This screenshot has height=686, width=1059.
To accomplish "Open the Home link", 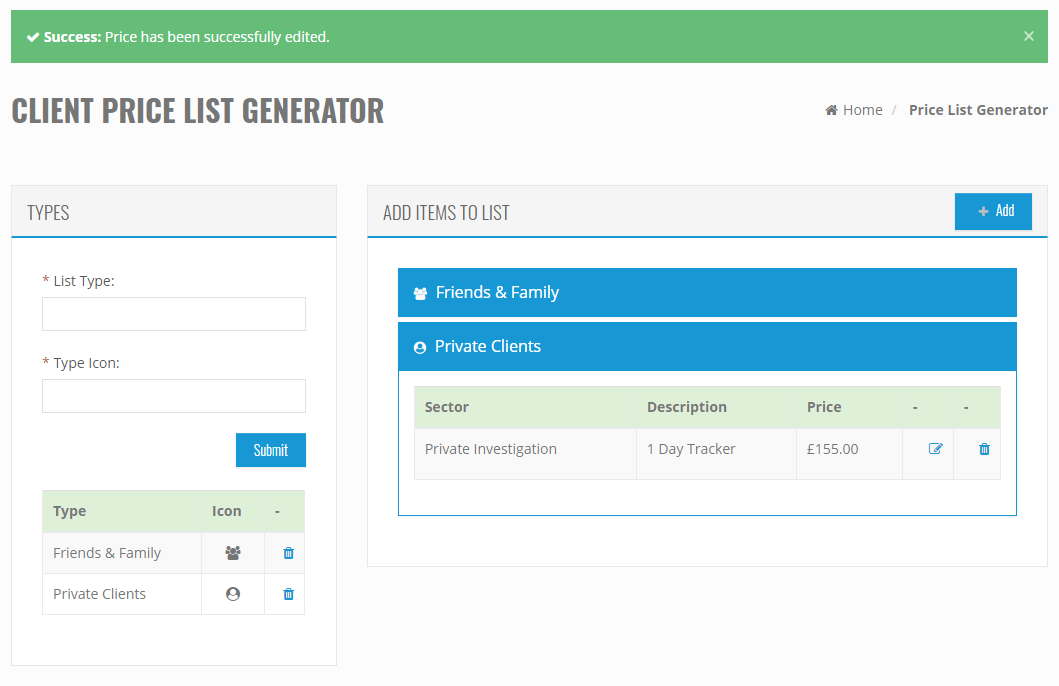I will click(860, 109).
